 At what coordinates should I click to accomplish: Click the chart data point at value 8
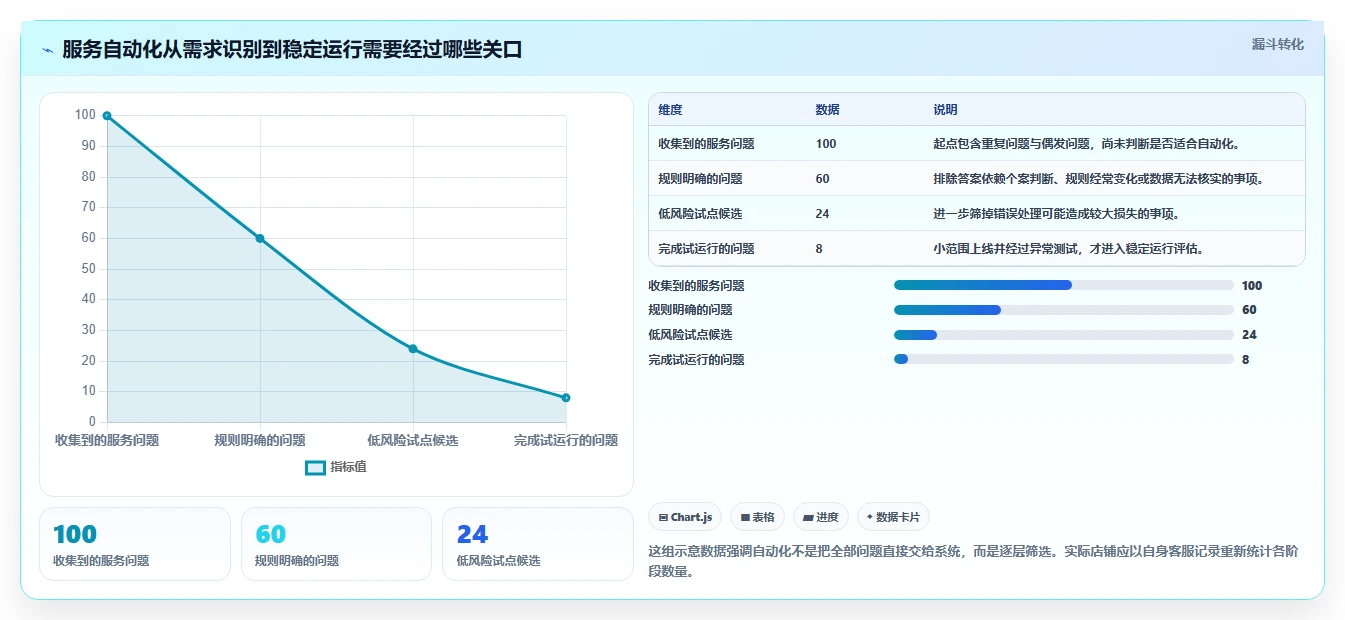pos(566,398)
